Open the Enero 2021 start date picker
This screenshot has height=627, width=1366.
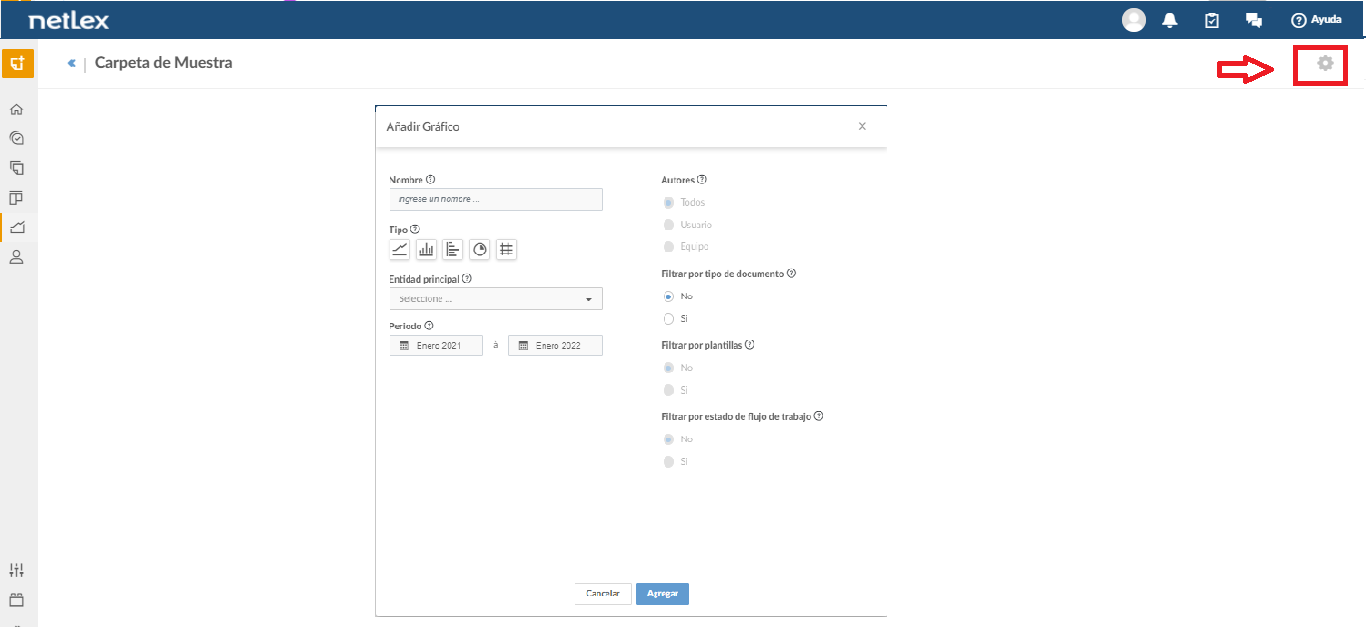click(436, 345)
